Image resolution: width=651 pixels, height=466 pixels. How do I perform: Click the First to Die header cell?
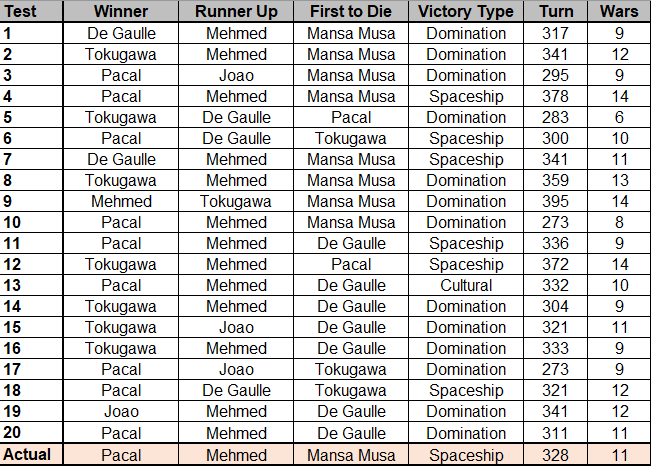tap(351, 11)
